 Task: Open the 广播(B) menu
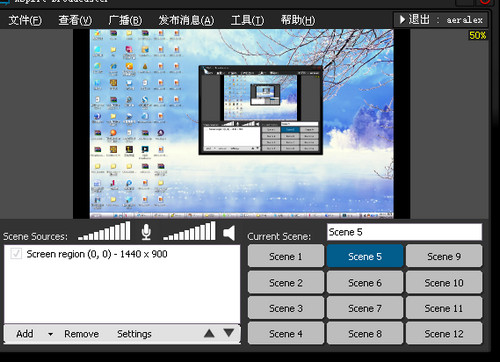[125, 20]
